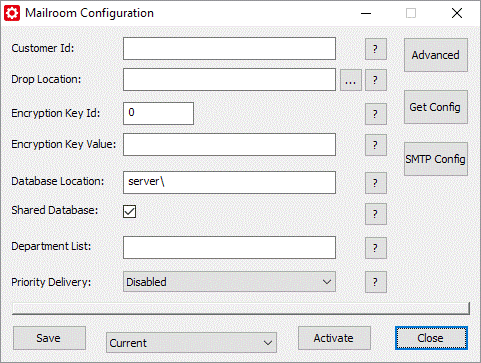Click the Encryption Key Id field
Viewport: 481px width, 363px height.
(x=158, y=114)
